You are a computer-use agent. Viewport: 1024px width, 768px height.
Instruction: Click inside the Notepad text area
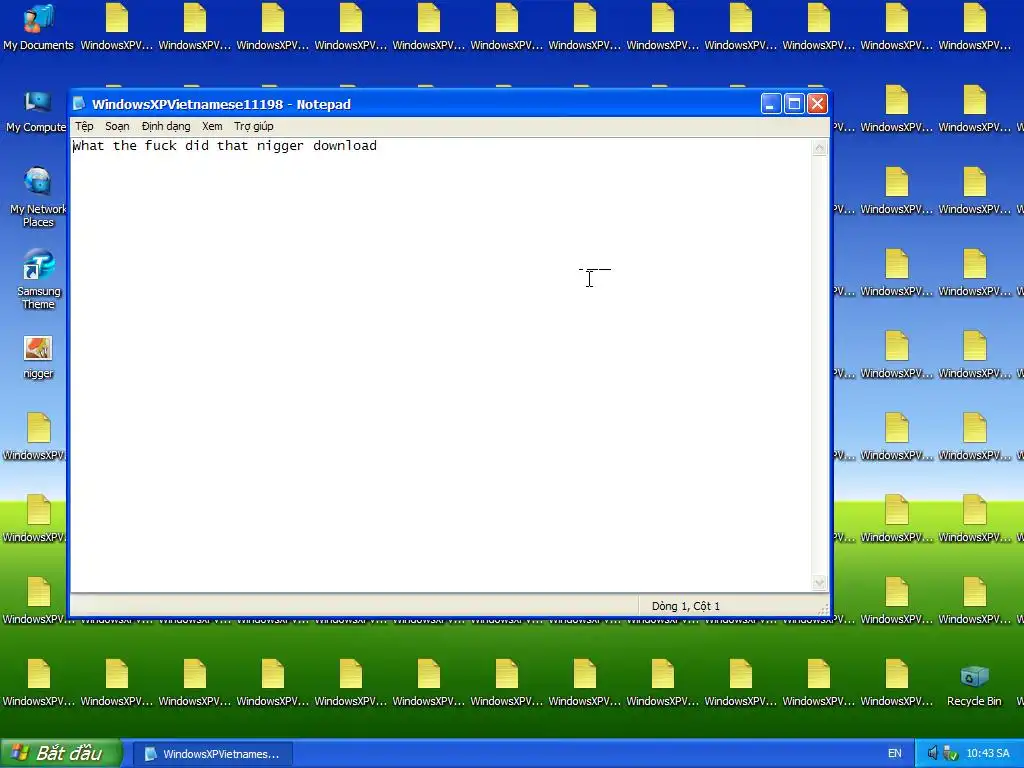[x=441, y=366]
